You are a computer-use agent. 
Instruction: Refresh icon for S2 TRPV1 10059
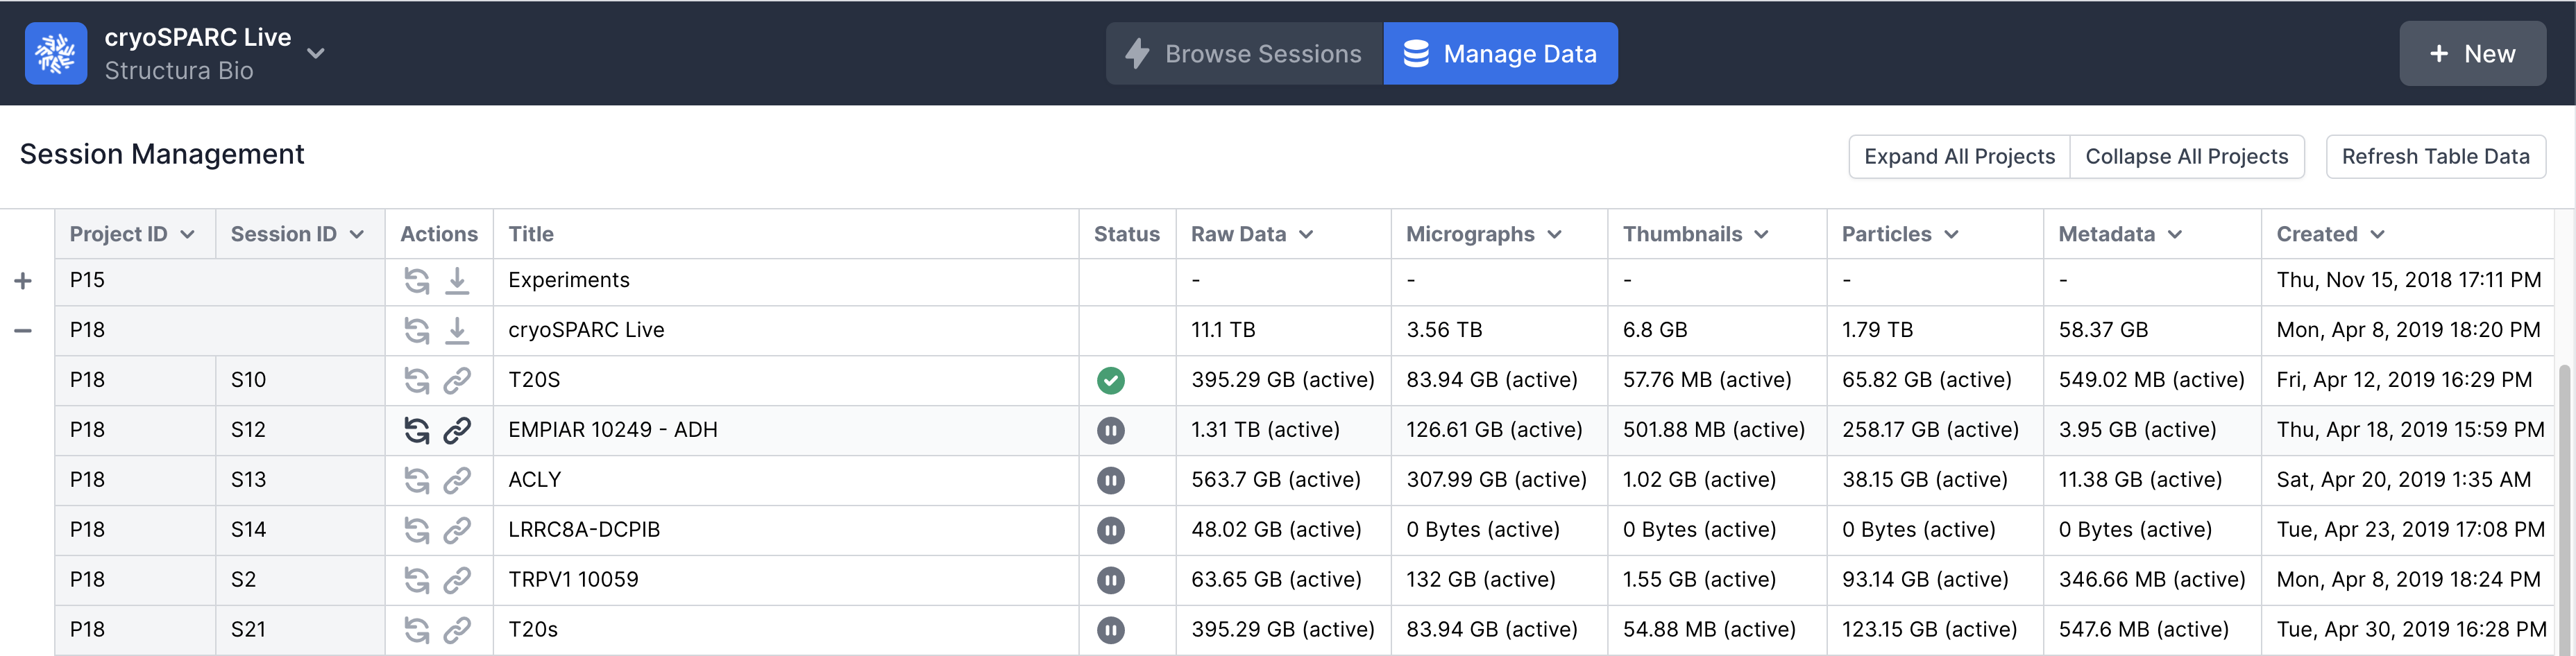tap(417, 581)
